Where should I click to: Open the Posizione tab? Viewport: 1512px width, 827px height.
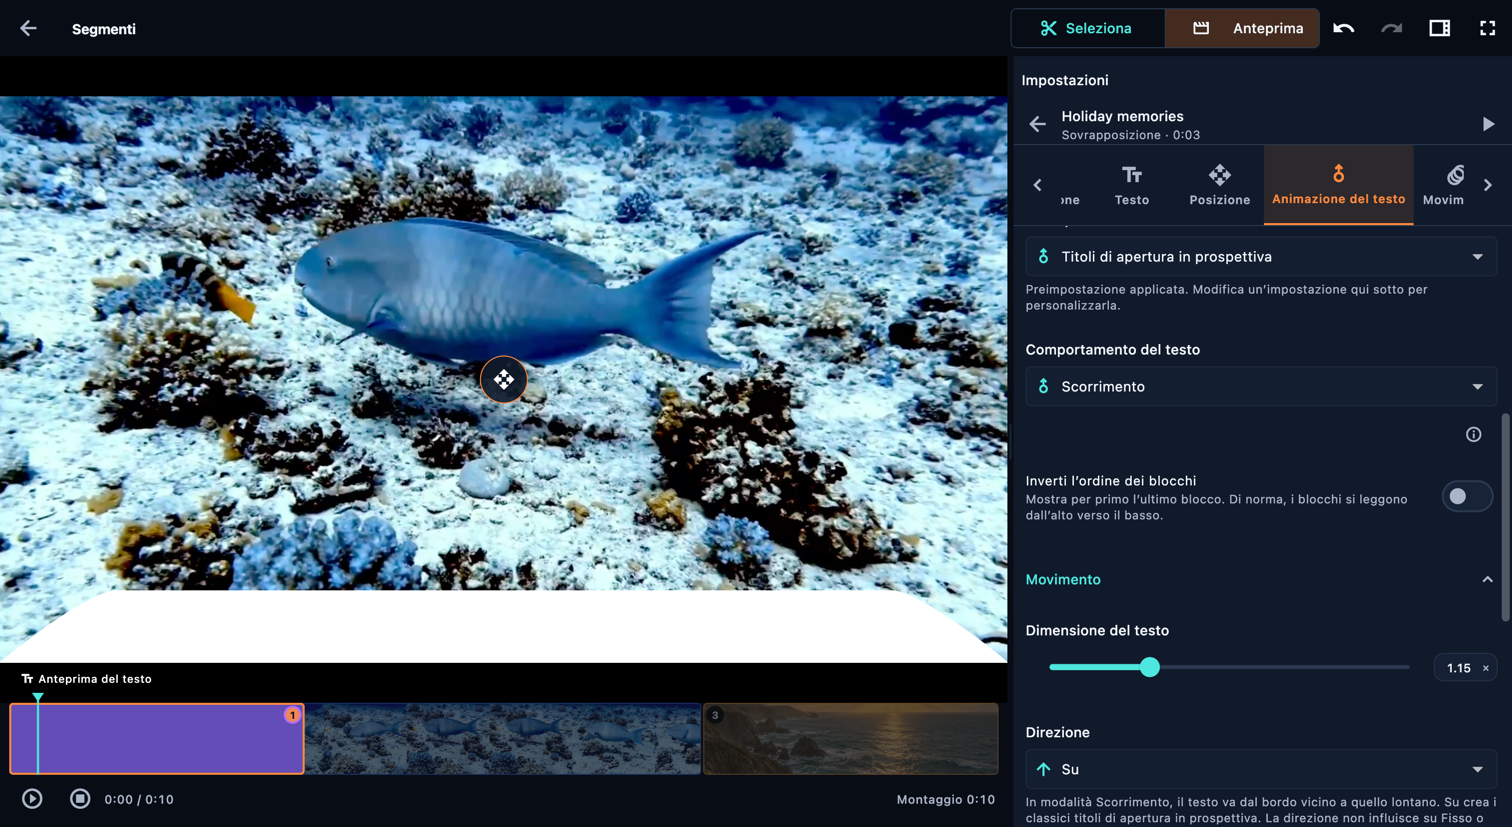1219,186
